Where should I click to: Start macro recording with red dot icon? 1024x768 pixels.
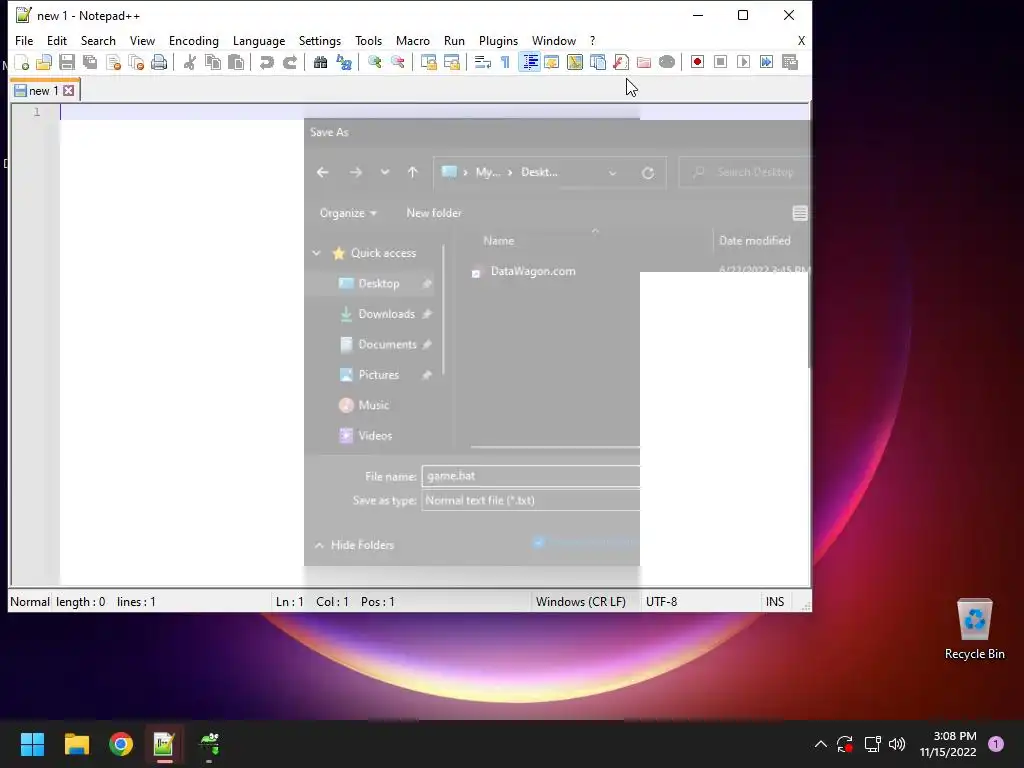[x=697, y=62]
